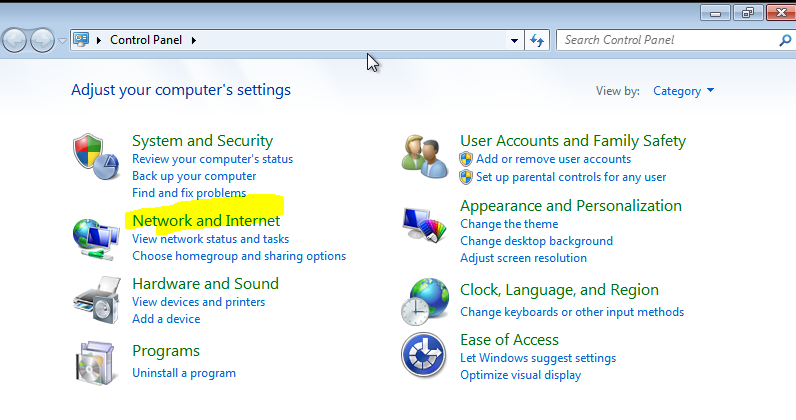Expand the address bar history dropdown

tap(514, 40)
